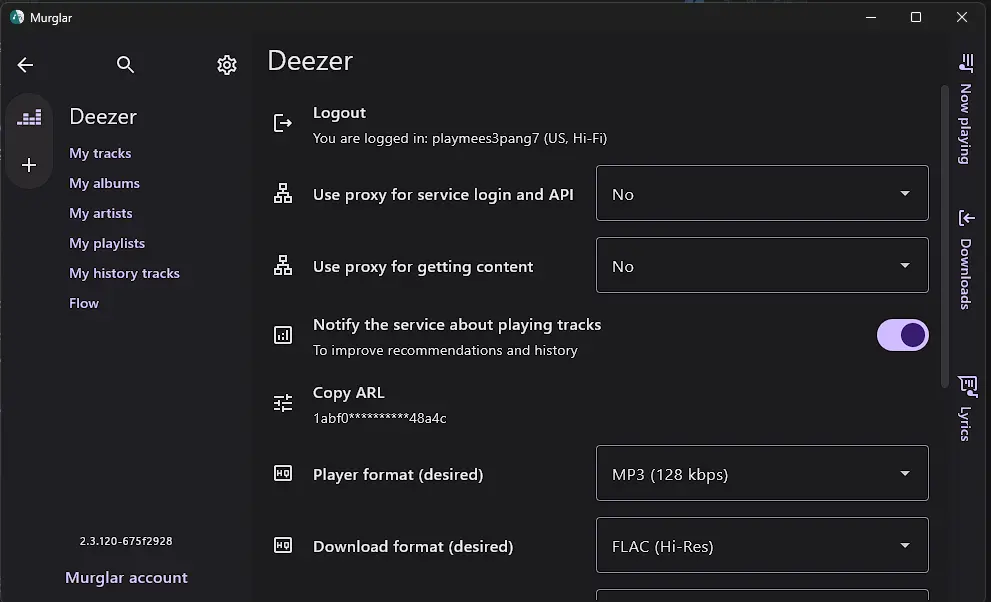Open Download format FLAC (Hi-Res) dropdown
Image resolution: width=991 pixels, height=602 pixels.
[x=762, y=545]
